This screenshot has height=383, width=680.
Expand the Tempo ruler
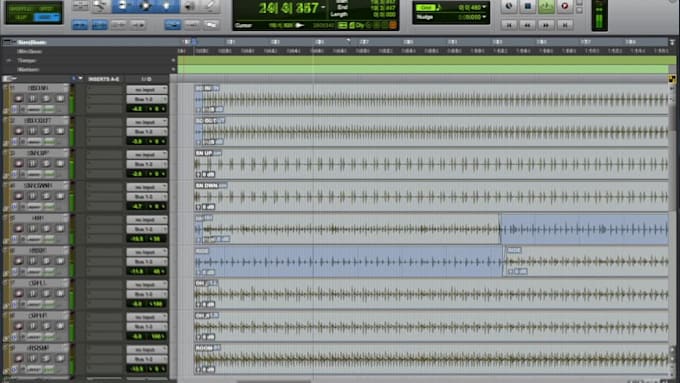tap(8, 61)
